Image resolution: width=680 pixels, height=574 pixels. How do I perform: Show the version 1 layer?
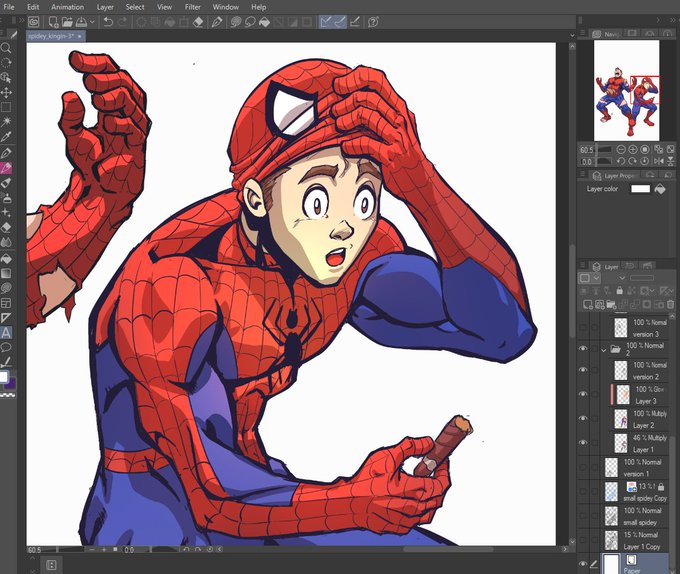click(583, 467)
